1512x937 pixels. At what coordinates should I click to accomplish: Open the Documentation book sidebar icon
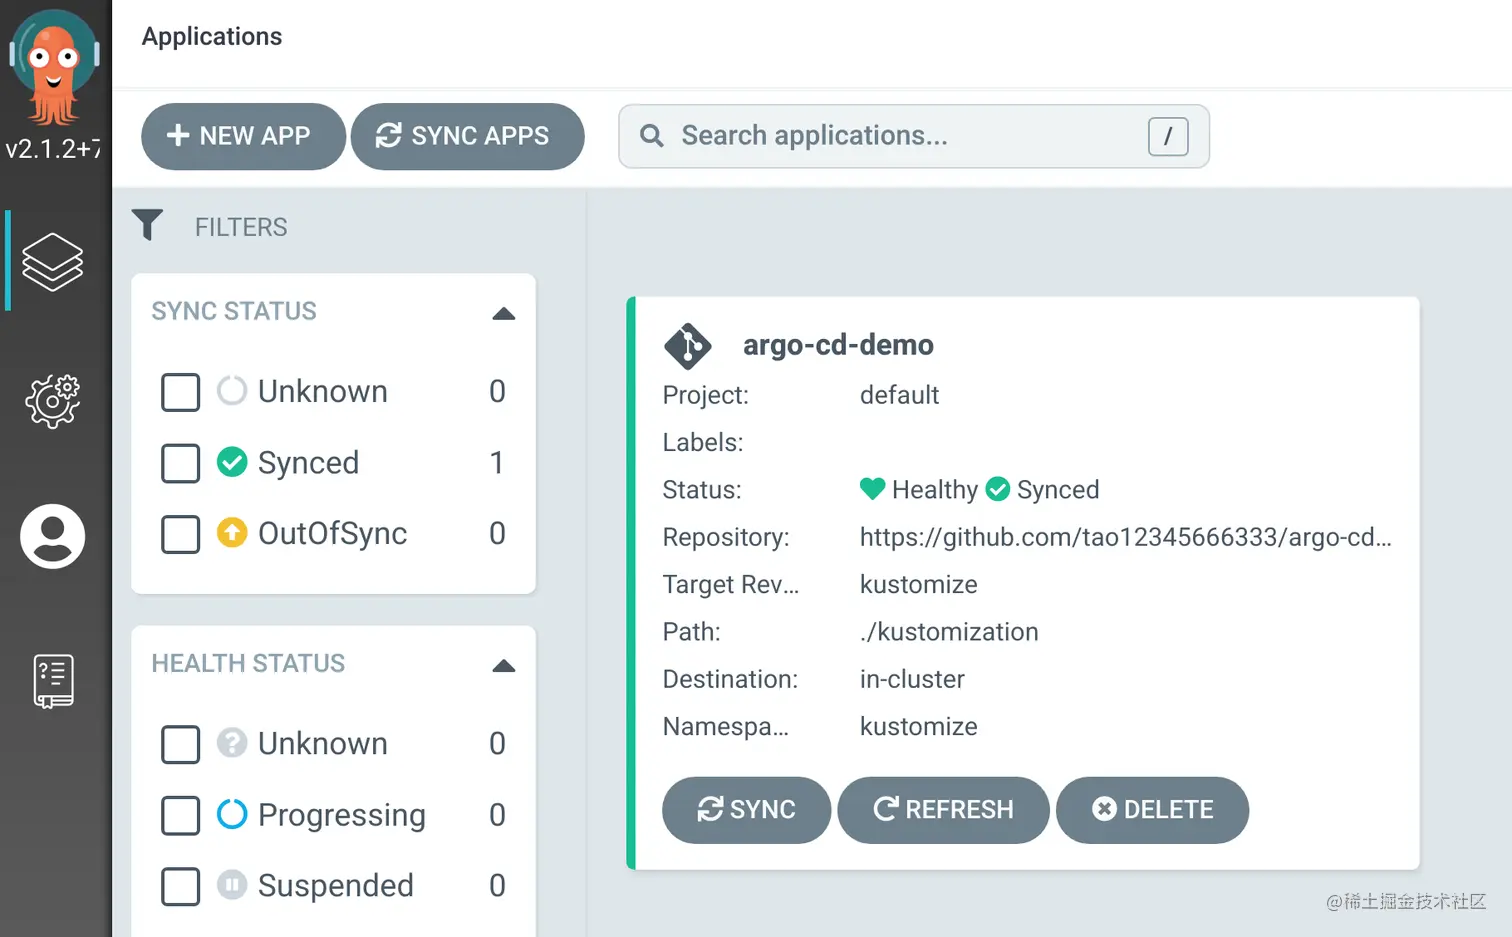click(x=54, y=681)
